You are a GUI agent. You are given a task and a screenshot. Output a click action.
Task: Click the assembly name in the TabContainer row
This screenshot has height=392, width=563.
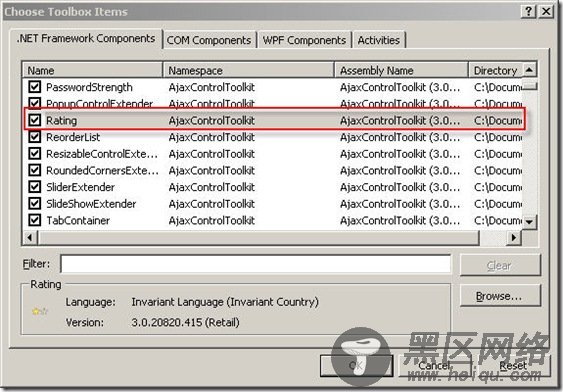(400, 220)
